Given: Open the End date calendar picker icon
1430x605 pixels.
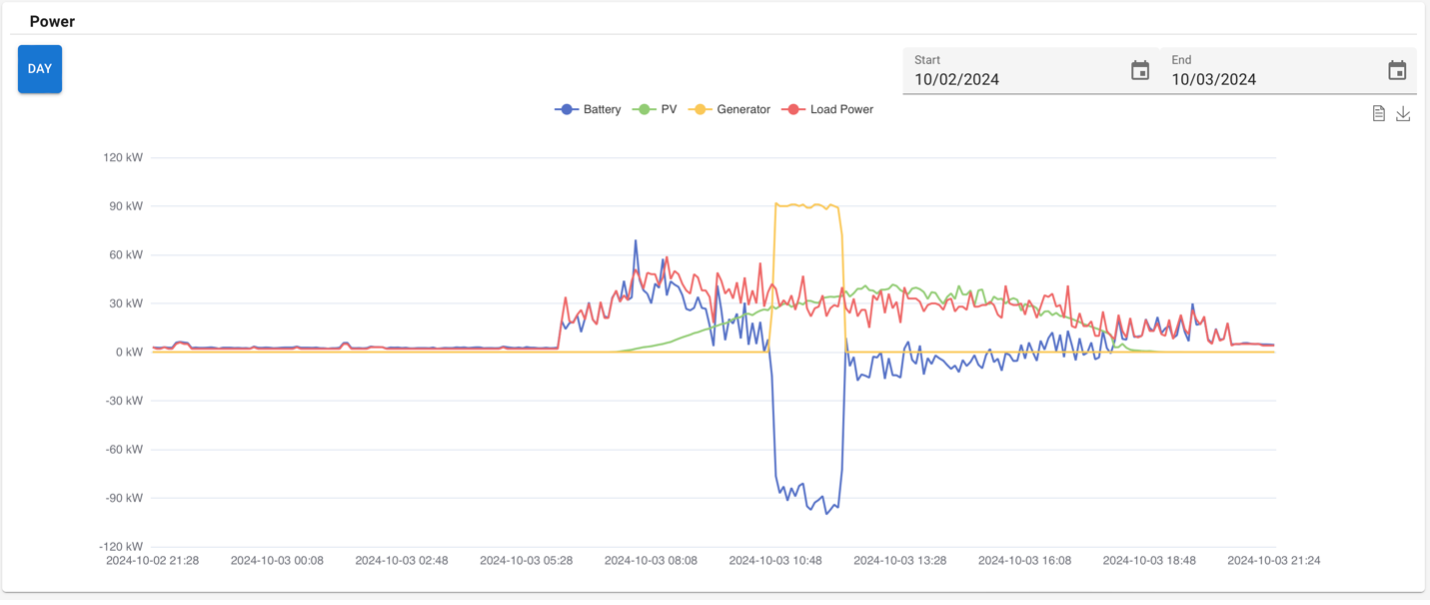Looking at the screenshot, I should (x=1397, y=71).
